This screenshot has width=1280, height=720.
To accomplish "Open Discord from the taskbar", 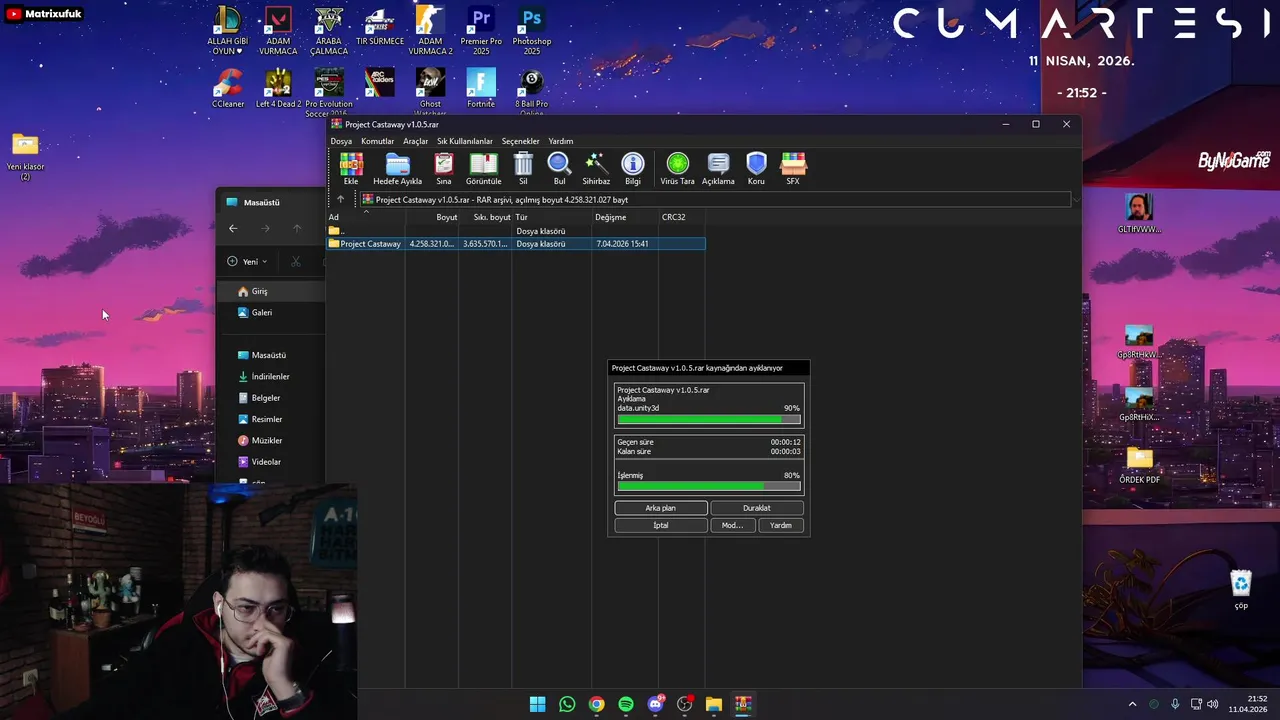I will tap(655, 704).
